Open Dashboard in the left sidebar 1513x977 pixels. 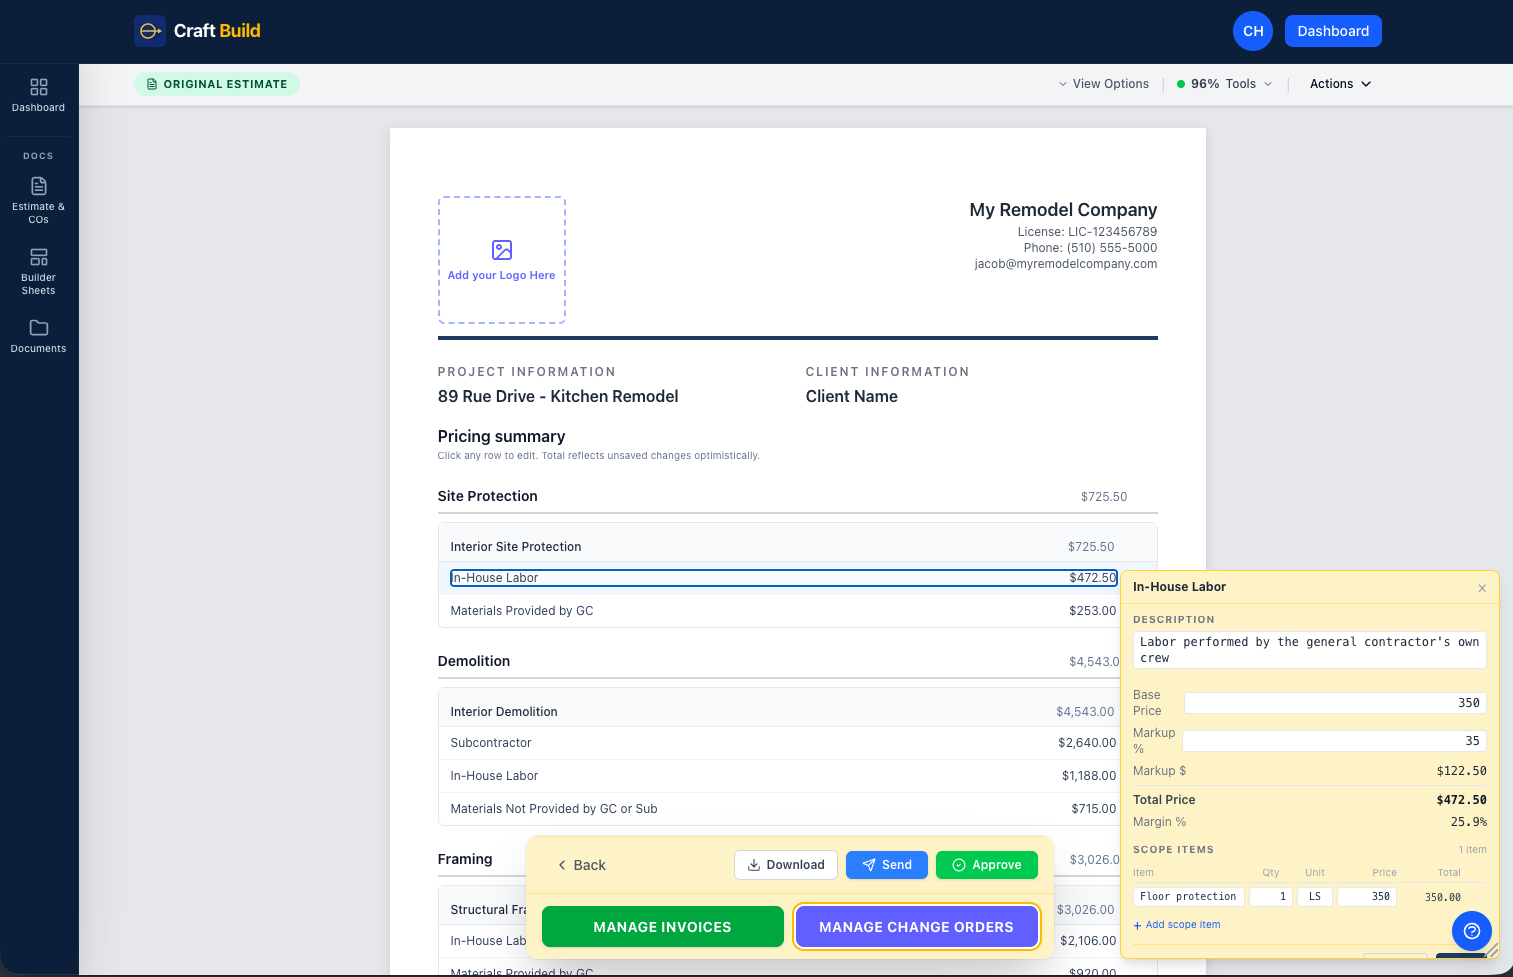pos(38,95)
